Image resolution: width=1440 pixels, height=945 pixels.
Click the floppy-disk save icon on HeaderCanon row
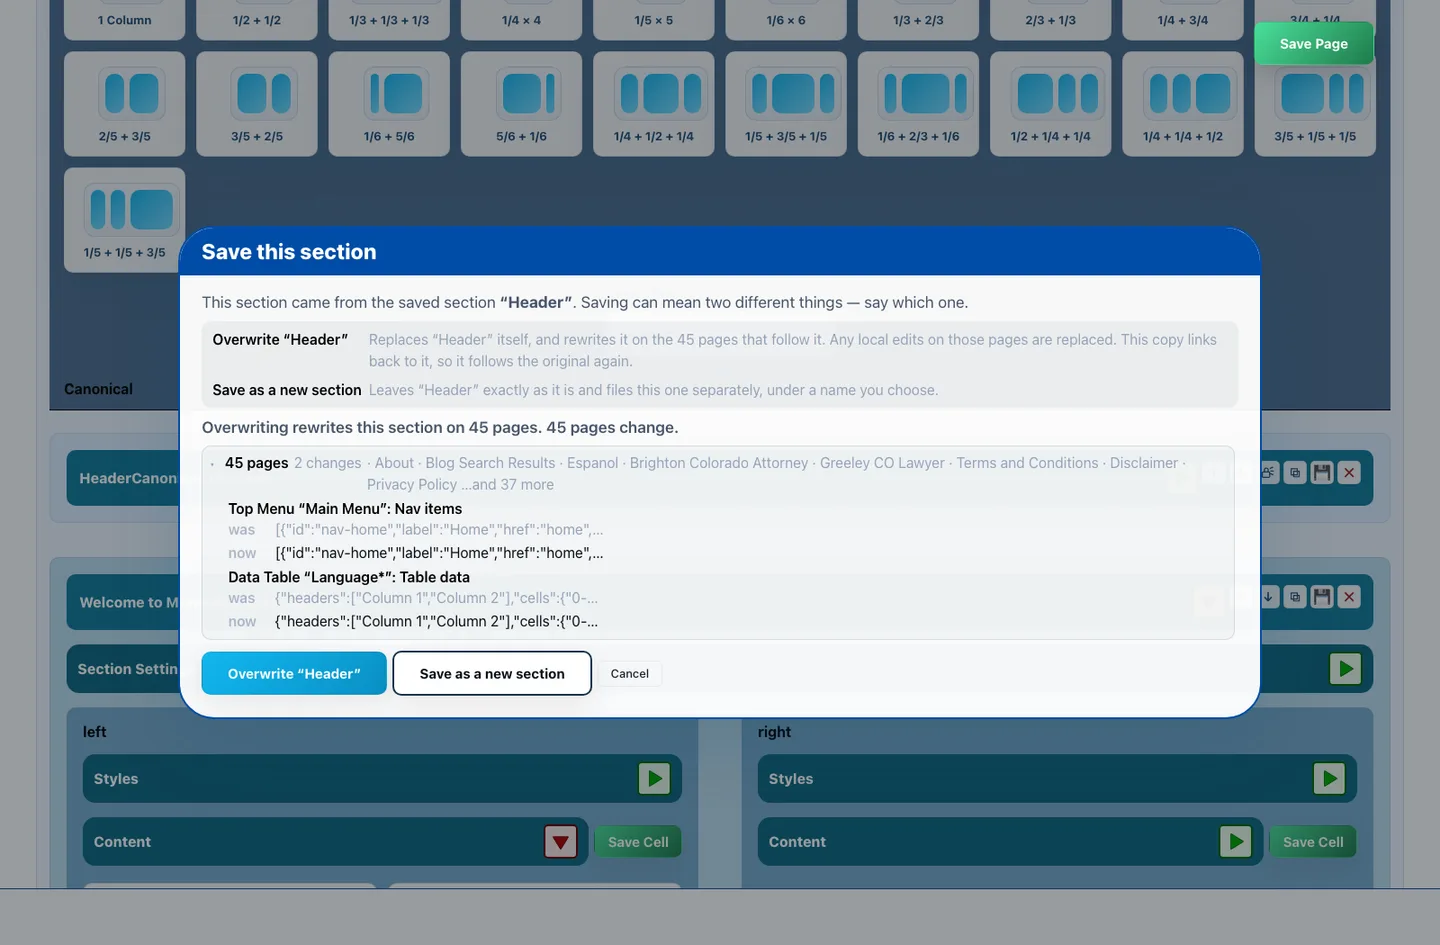point(1322,473)
